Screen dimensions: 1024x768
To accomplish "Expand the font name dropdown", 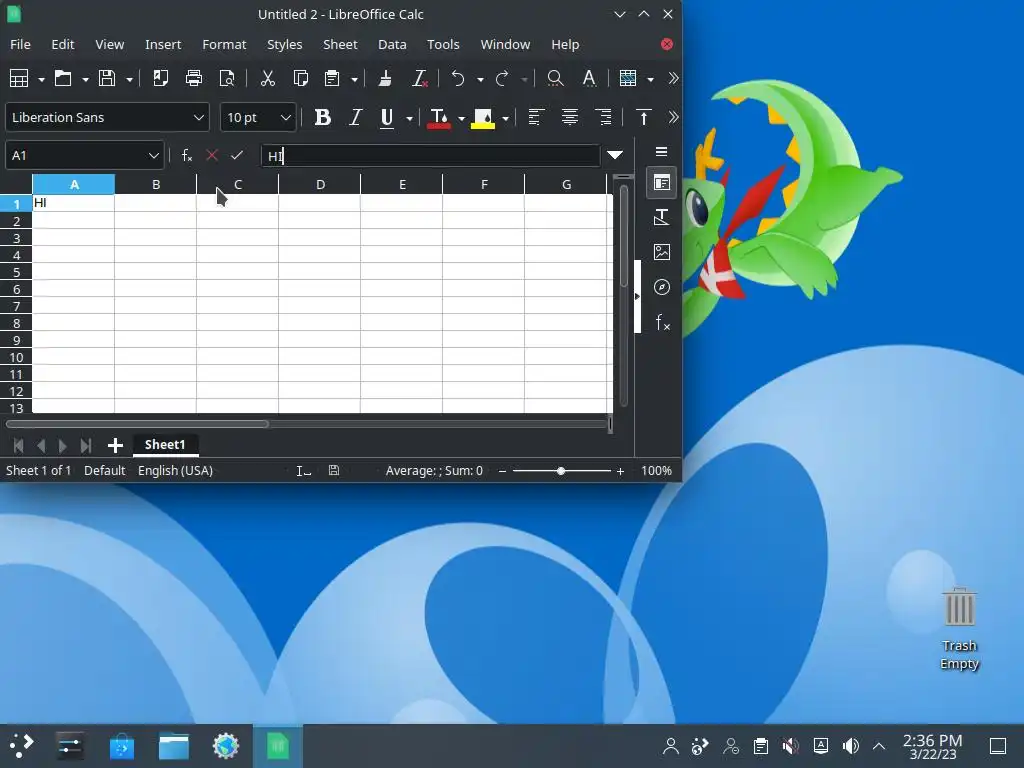I will 199,118.
